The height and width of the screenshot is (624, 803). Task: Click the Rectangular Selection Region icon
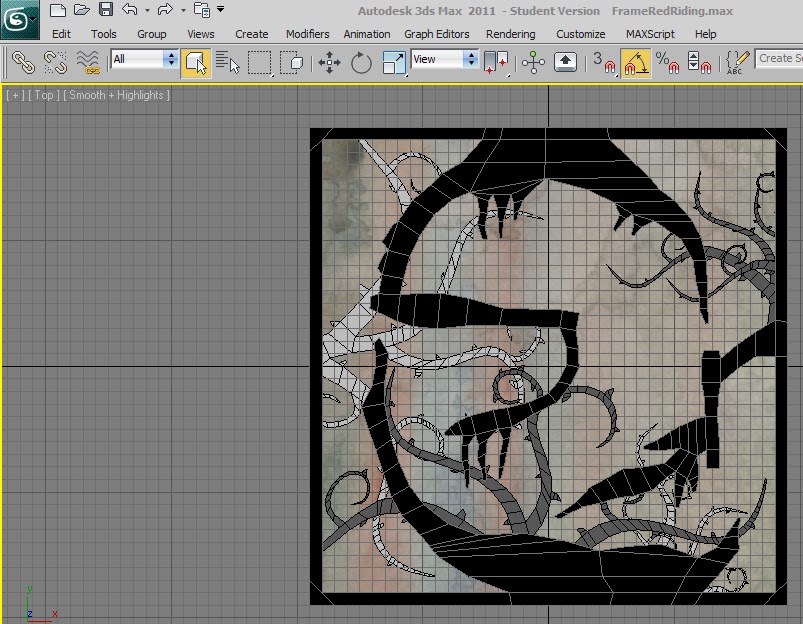click(x=260, y=63)
